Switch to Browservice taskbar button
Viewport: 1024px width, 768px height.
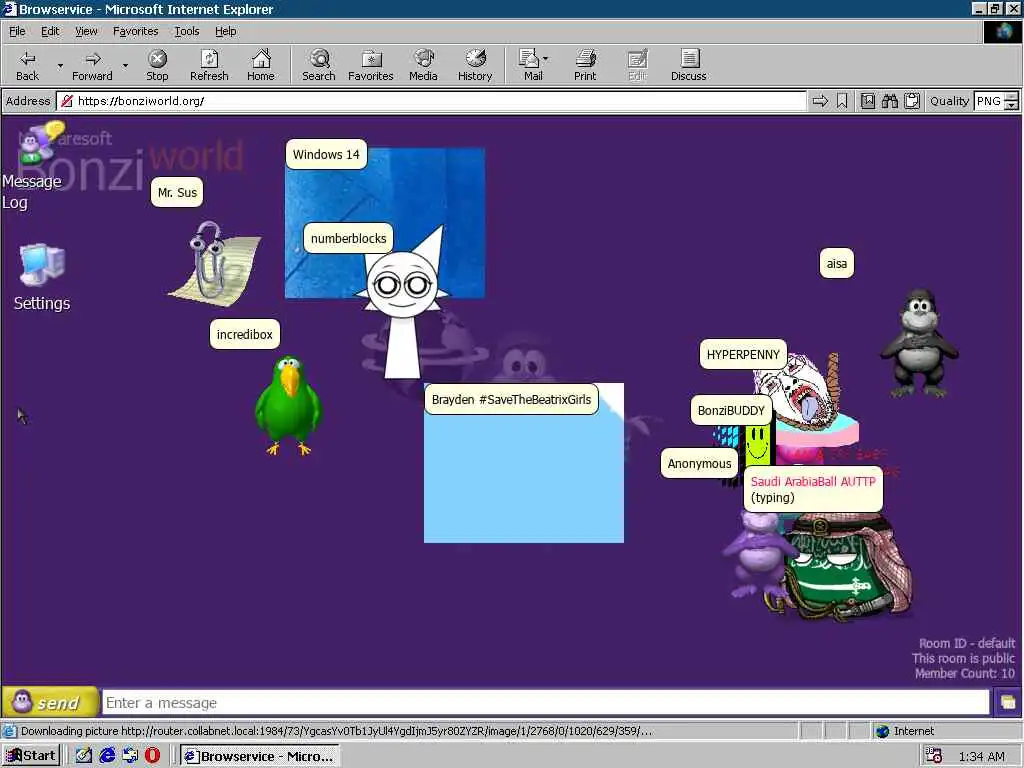pyautogui.click(x=260, y=756)
